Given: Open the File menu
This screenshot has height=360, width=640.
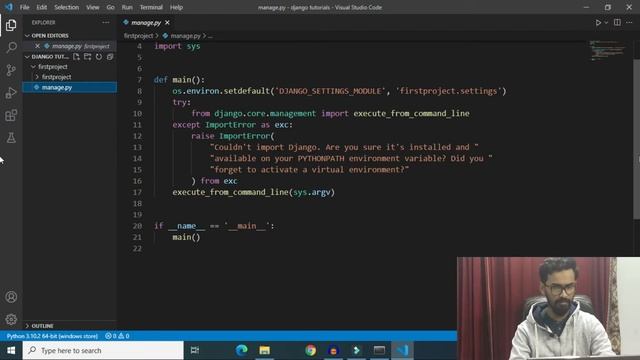Looking at the screenshot, I should (x=24, y=7).
